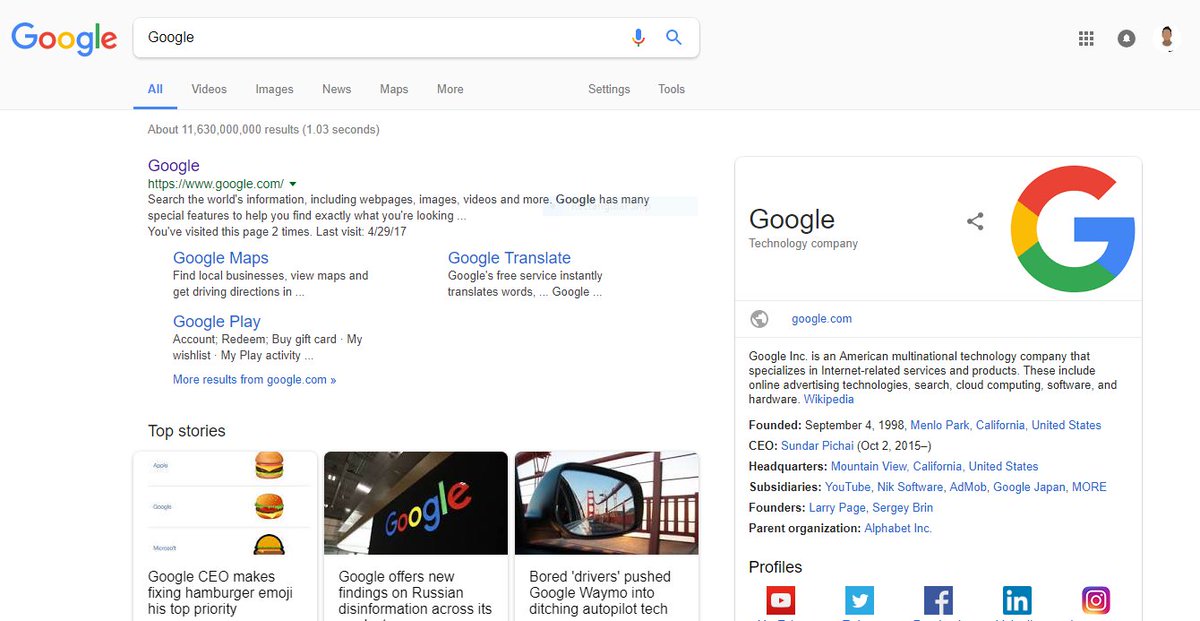Open story about fixing hamburger emoji
Viewport: 1200px width, 621px height.
point(220,593)
